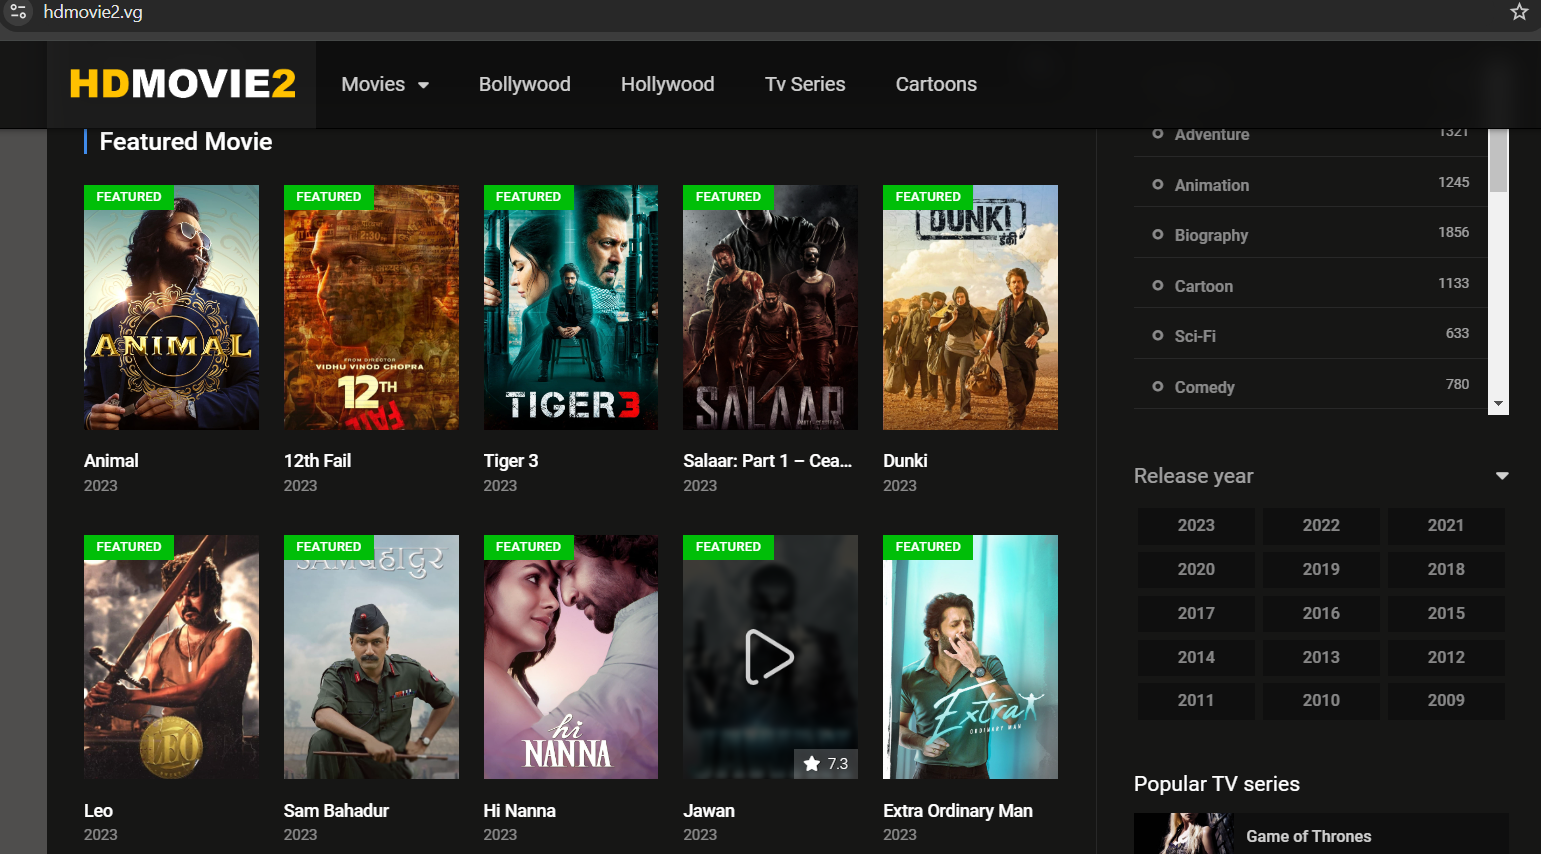Filter by release year 2019
This screenshot has height=854, width=1541.
pos(1321,569)
